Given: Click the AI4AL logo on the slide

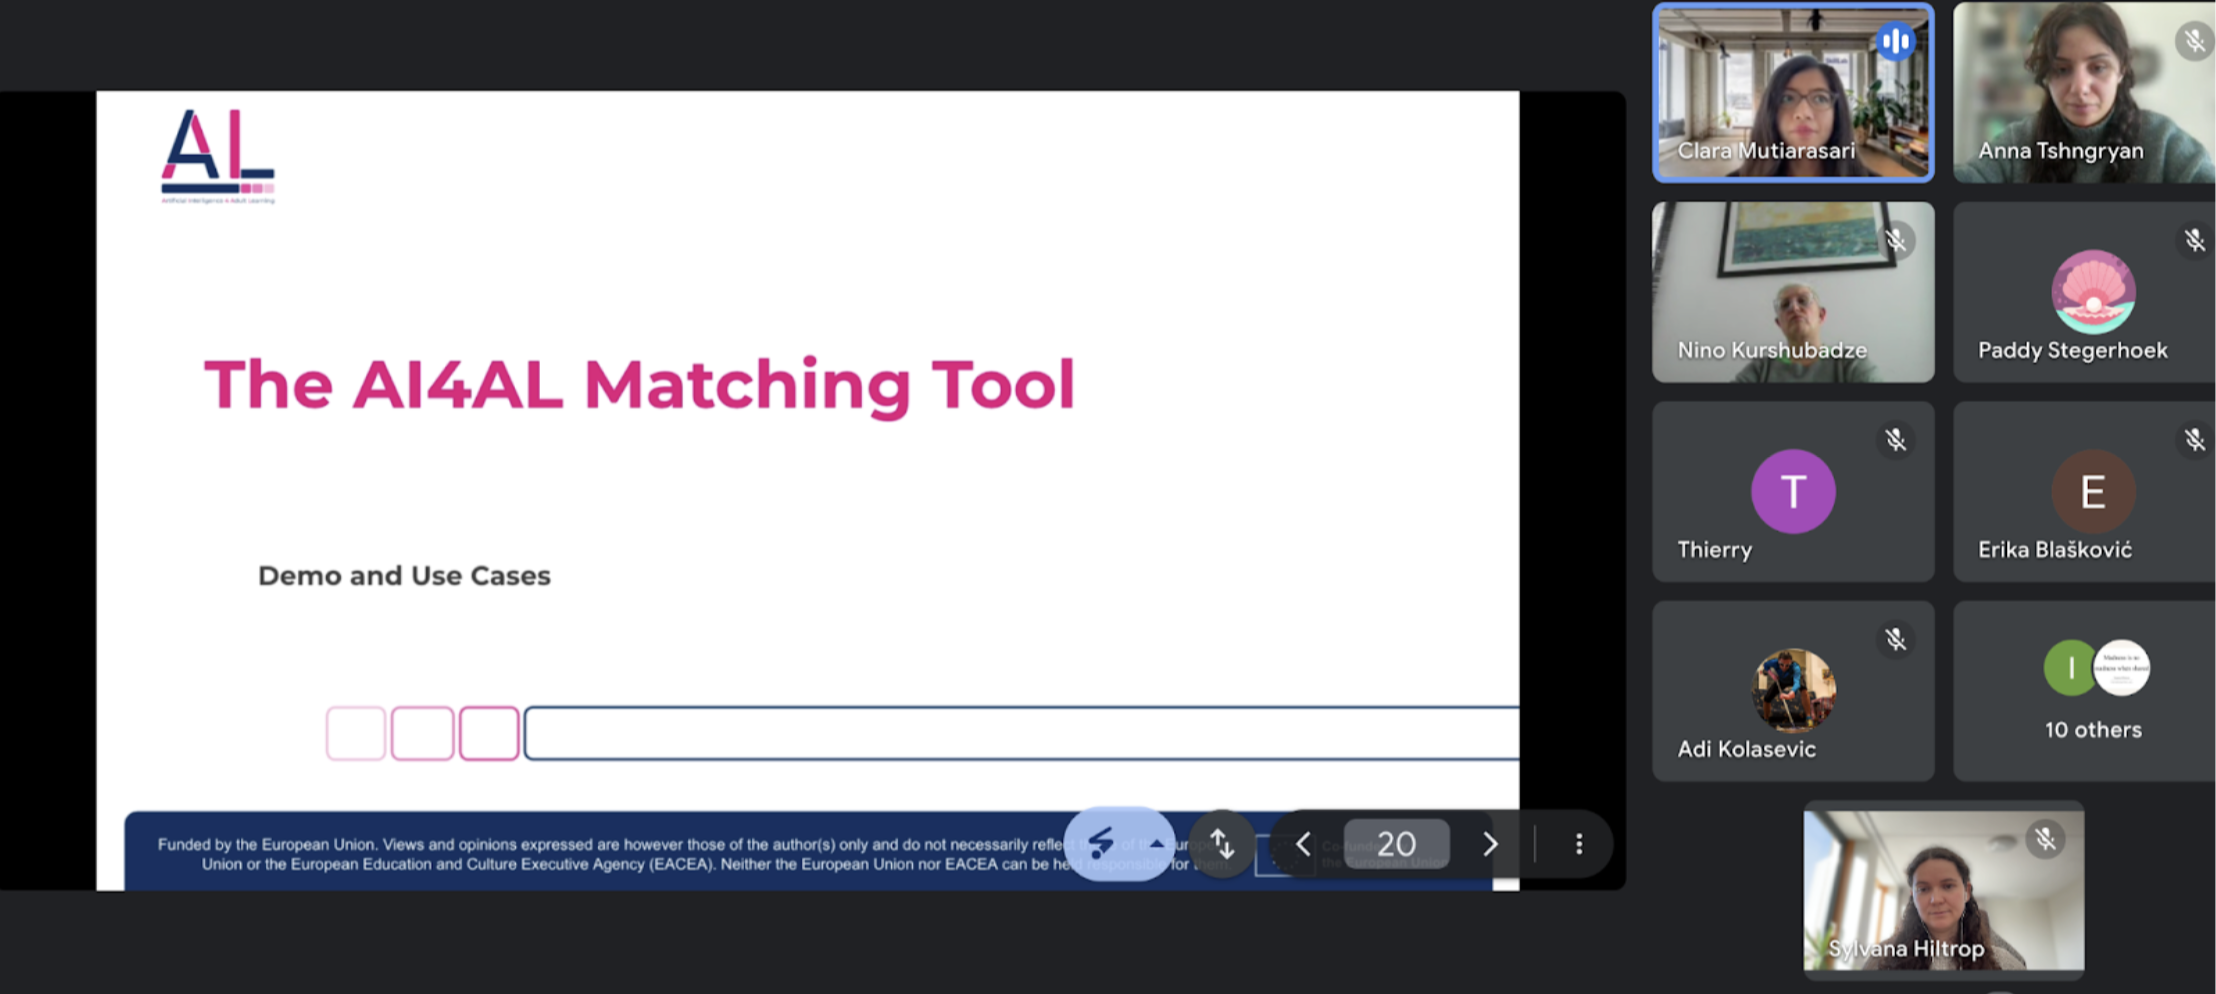Looking at the screenshot, I should click(218, 156).
